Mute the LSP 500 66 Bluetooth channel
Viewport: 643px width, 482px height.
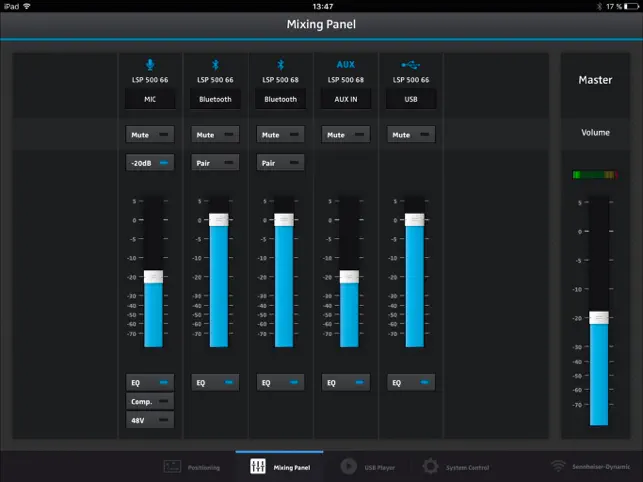pyautogui.click(x=215, y=135)
